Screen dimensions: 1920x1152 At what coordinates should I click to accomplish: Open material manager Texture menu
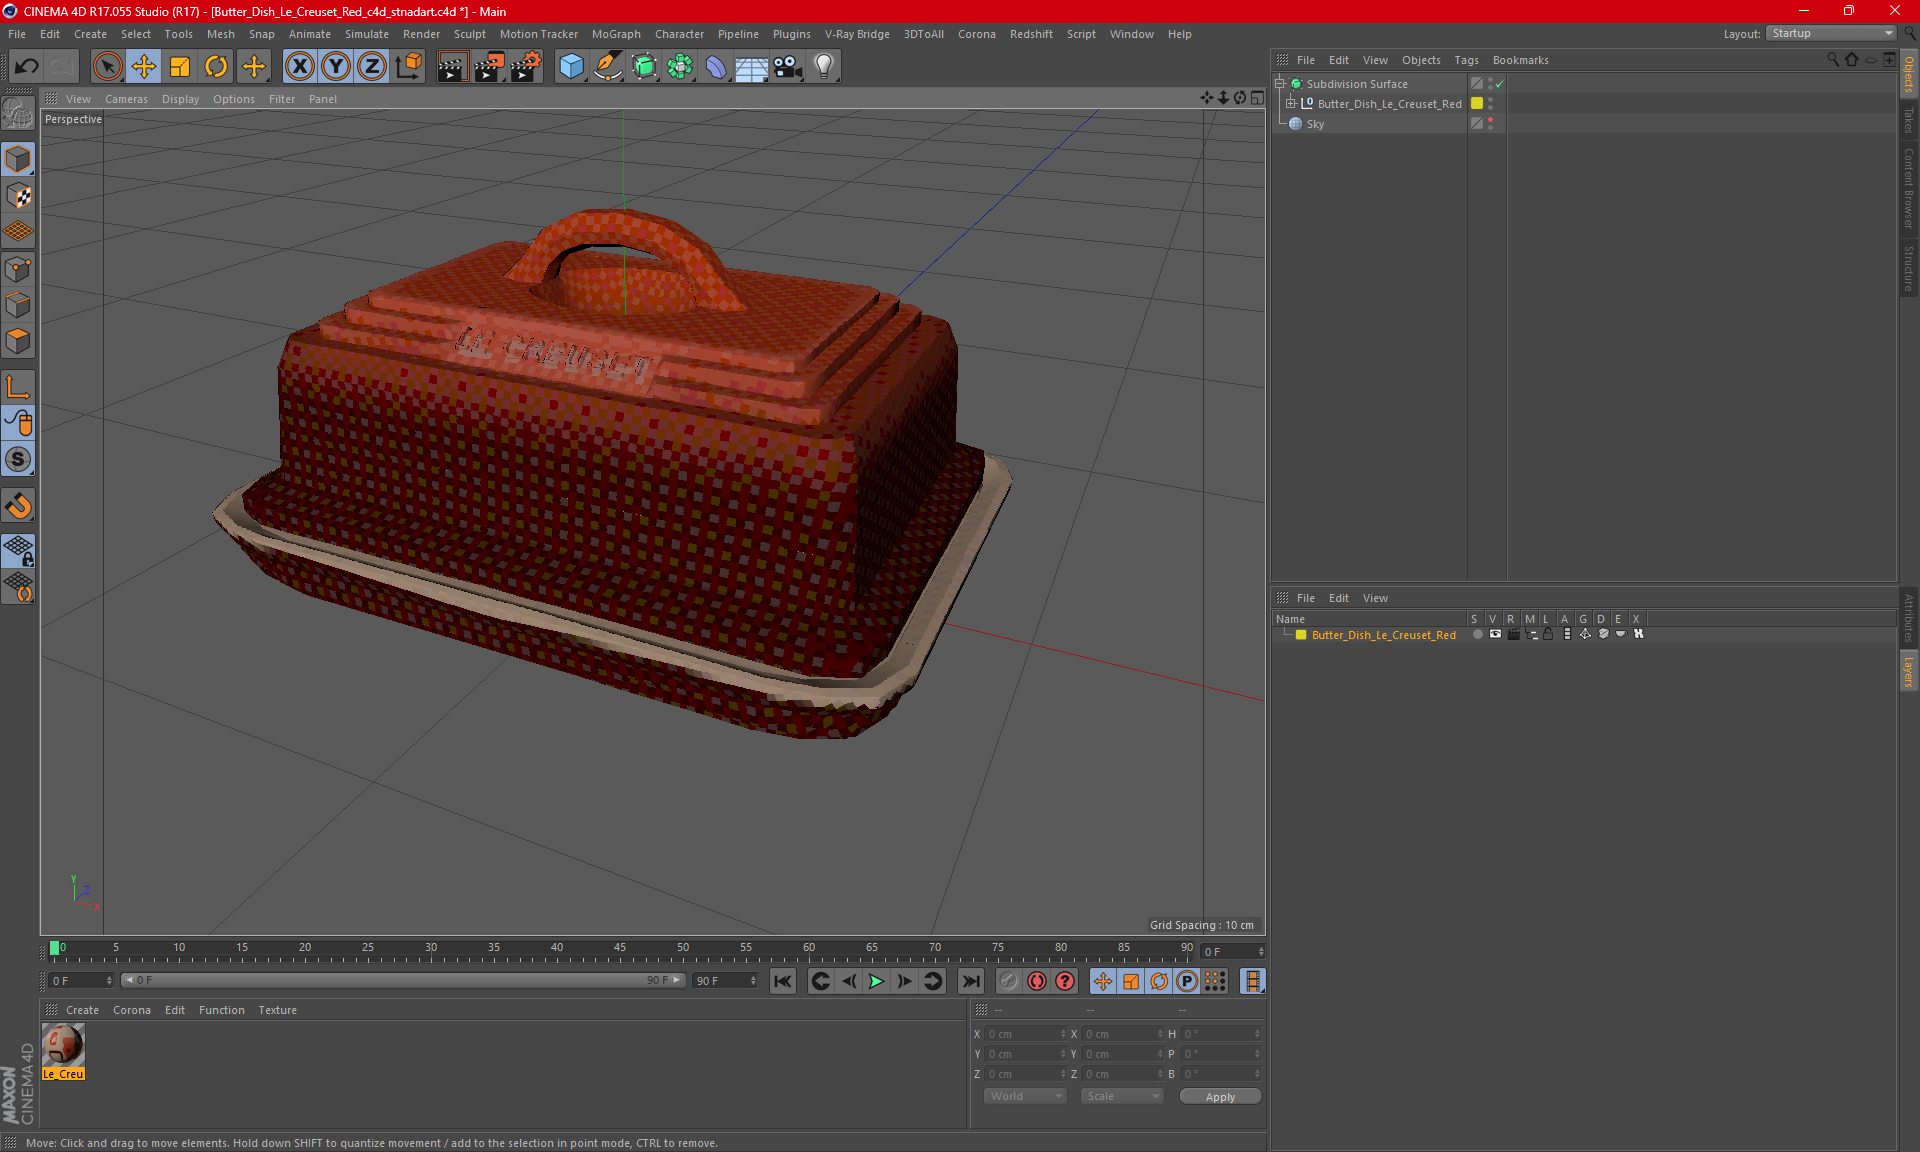pyautogui.click(x=277, y=1010)
